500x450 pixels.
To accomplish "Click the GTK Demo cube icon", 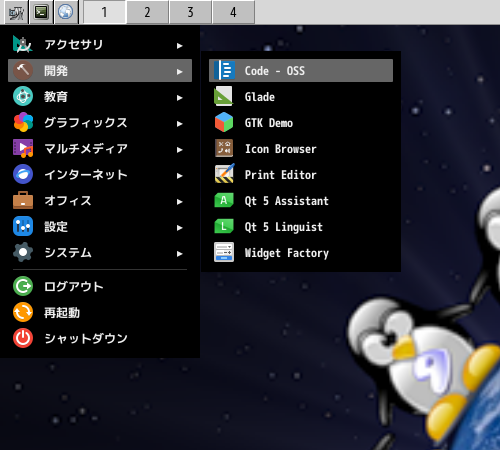I will 224,122.
